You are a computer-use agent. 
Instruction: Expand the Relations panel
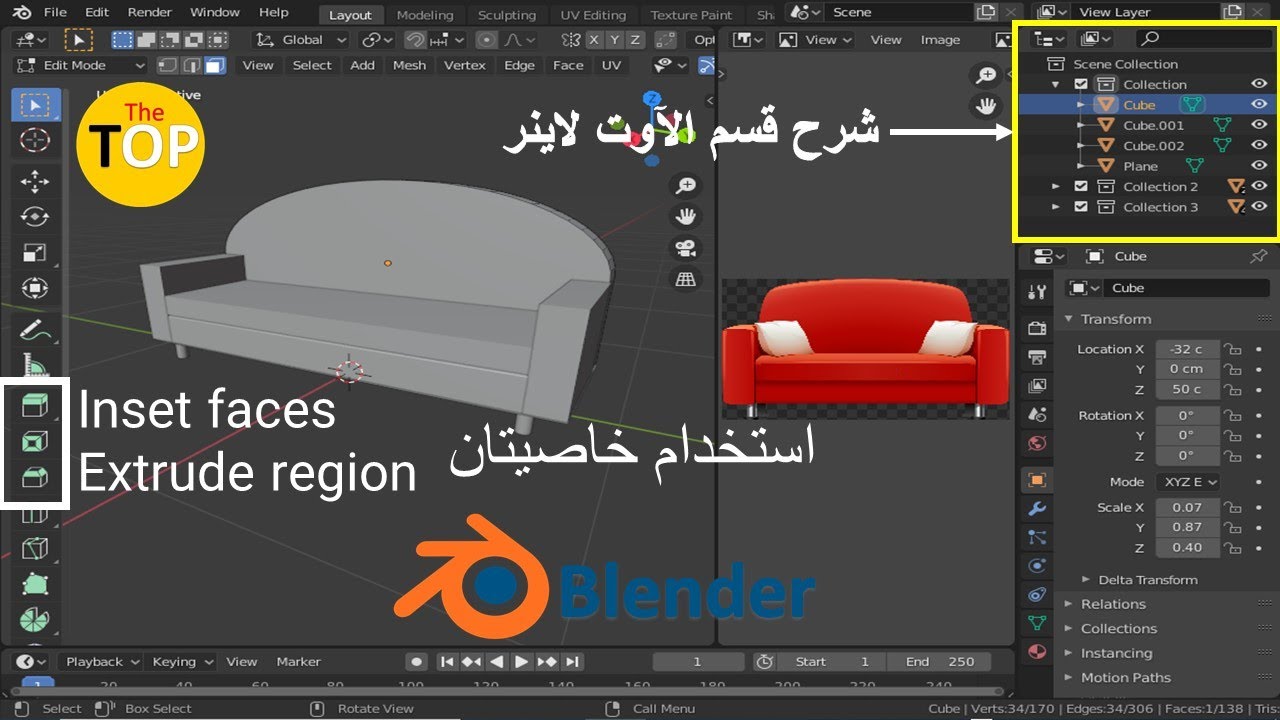(1068, 604)
